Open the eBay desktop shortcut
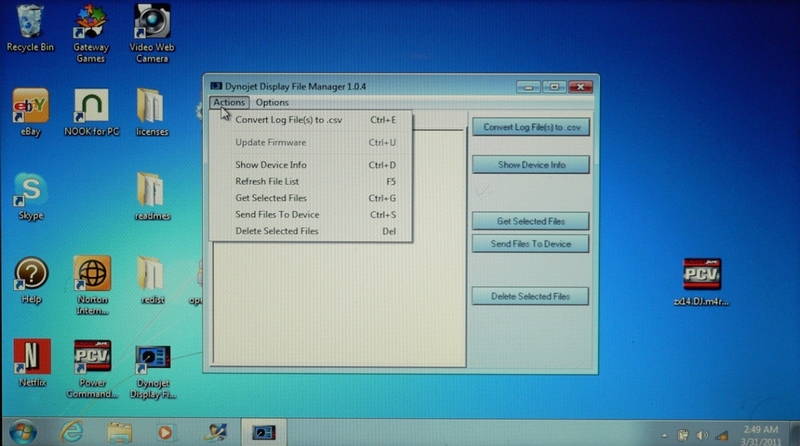 [30, 106]
